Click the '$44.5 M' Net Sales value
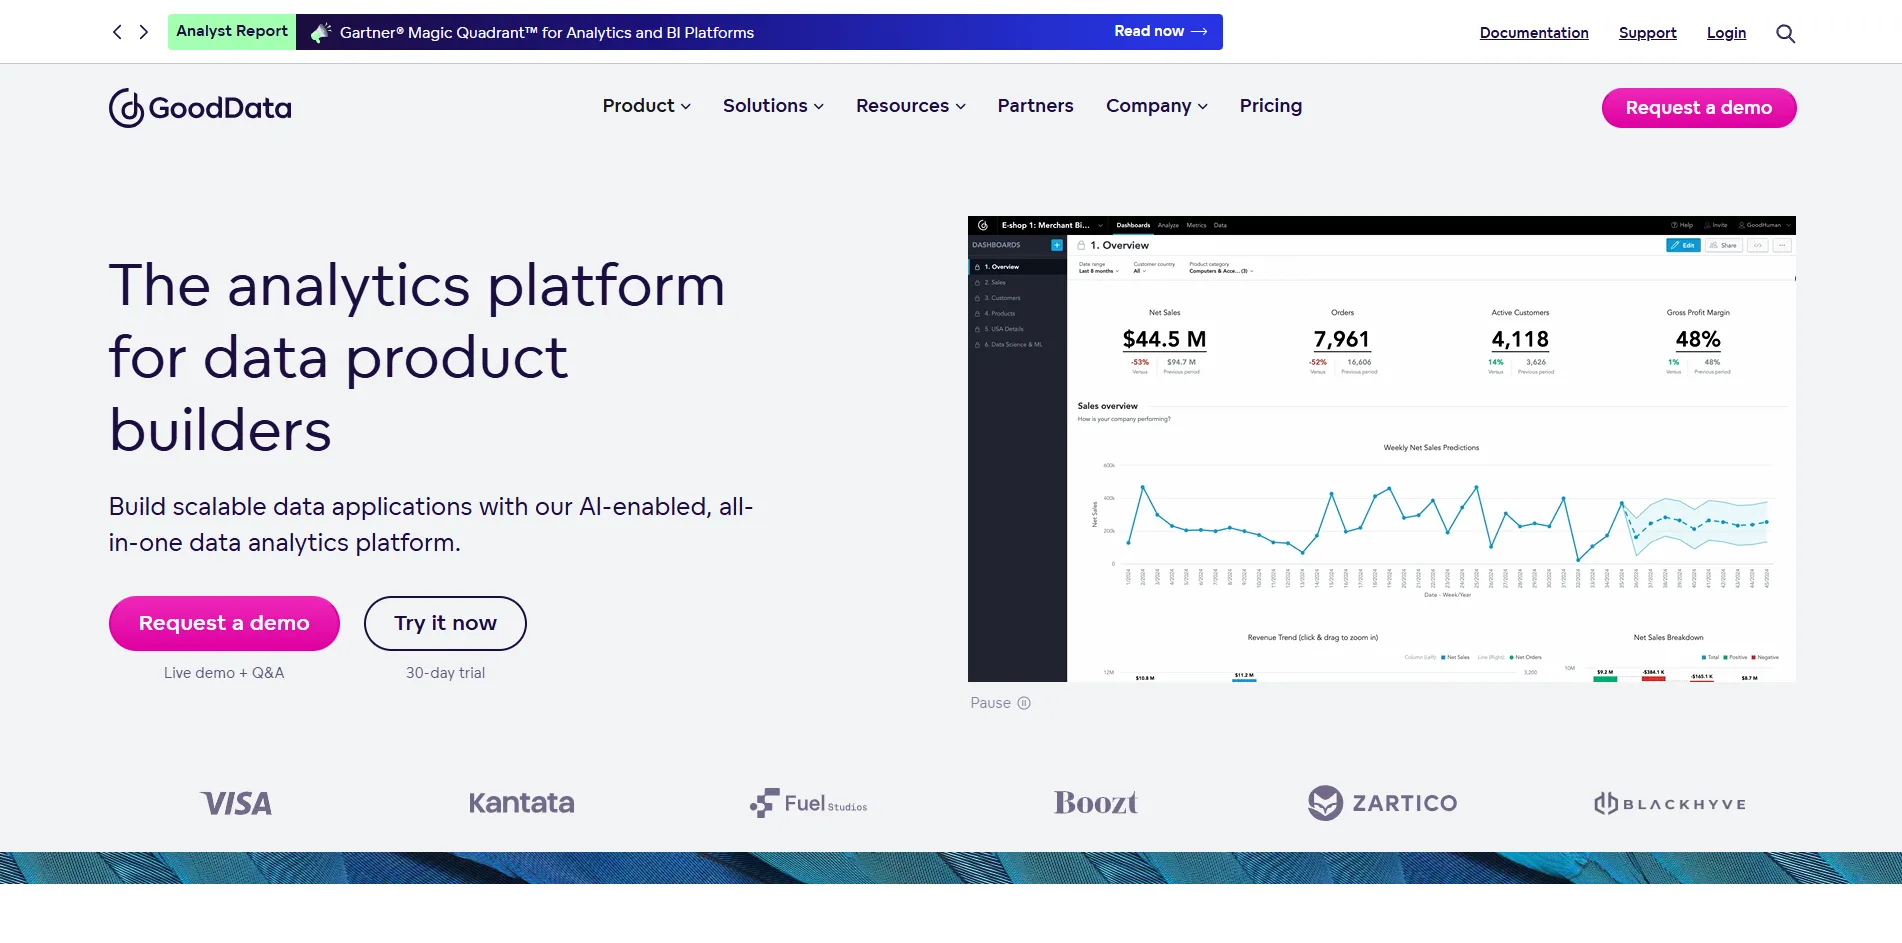This screenshot has width=1902, height=943. pos(1164,339)
